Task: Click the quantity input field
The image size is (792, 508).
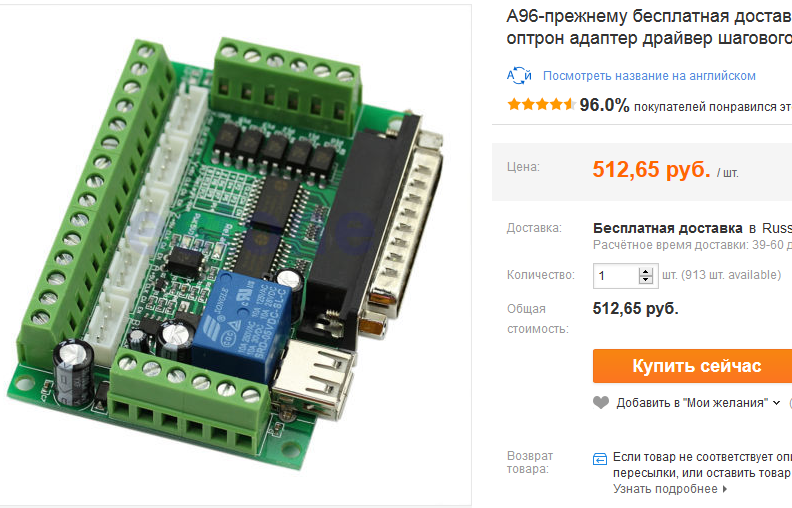Action: pyautogui.click(x=615, y=275)
